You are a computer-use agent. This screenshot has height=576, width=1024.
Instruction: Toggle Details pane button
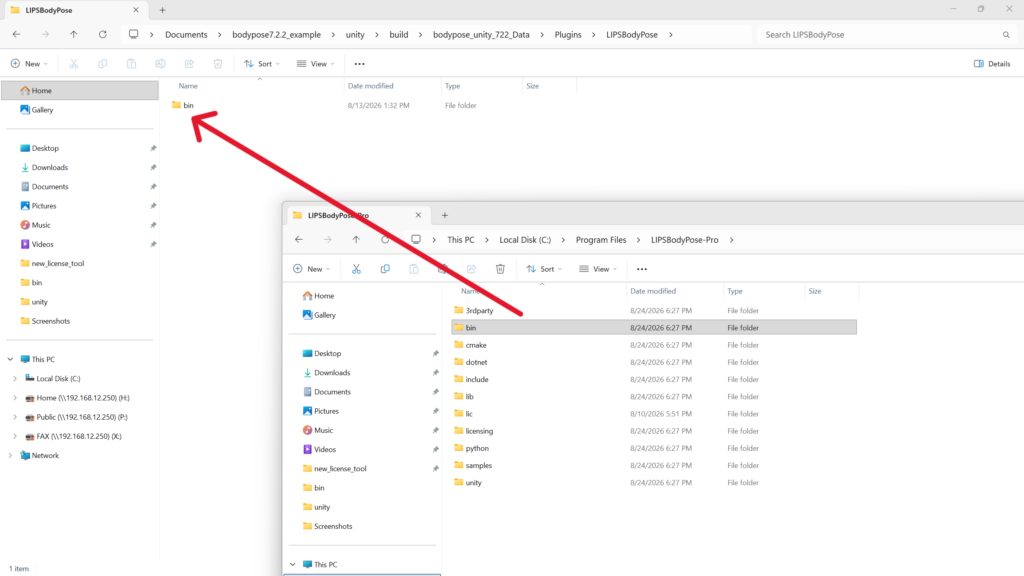click(x=992, y=64)
